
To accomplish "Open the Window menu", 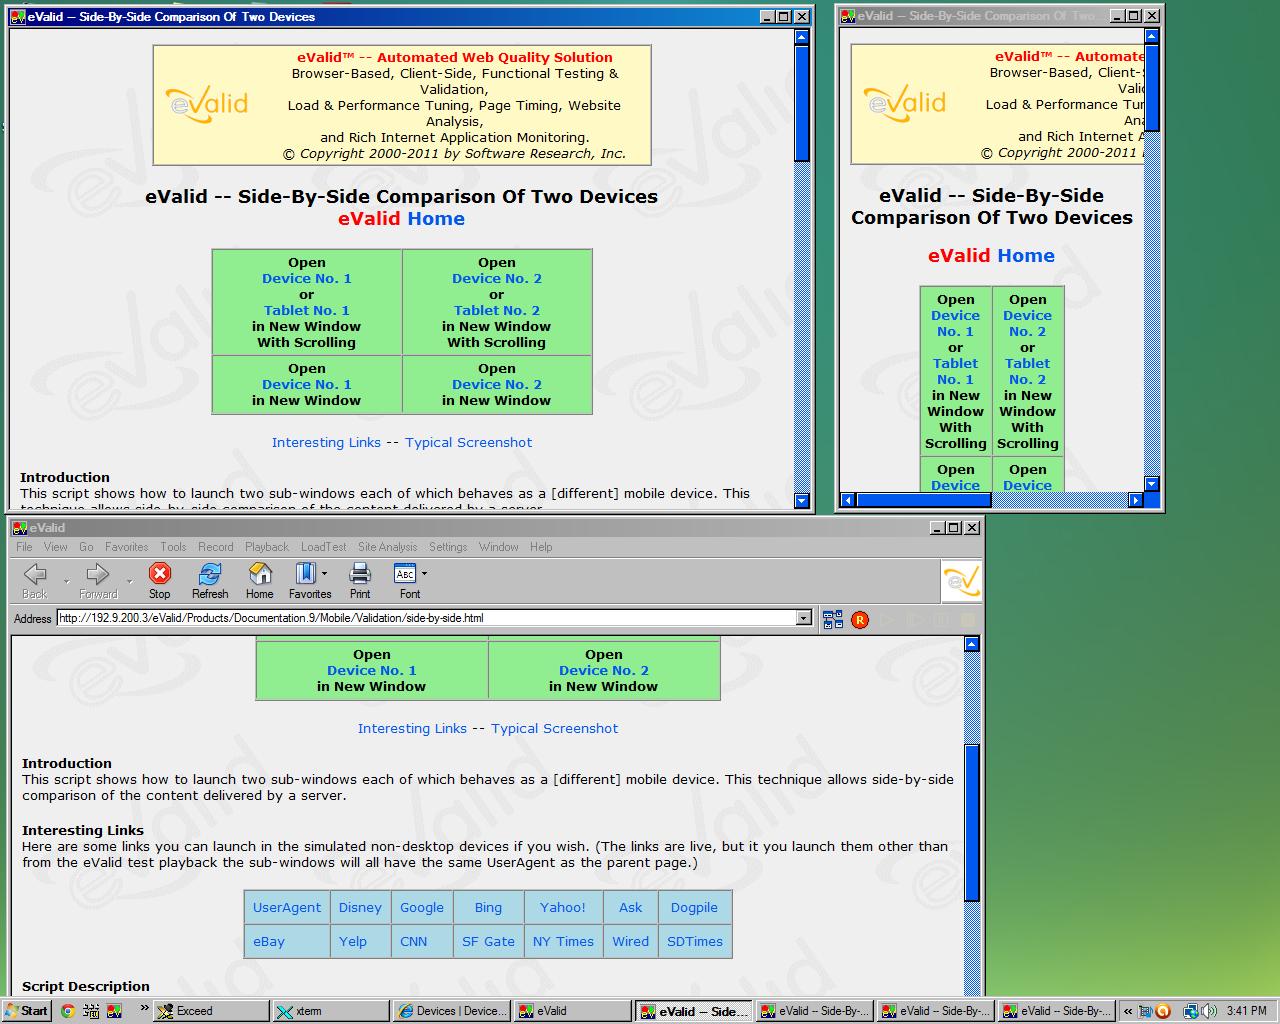I will [498, 547].
